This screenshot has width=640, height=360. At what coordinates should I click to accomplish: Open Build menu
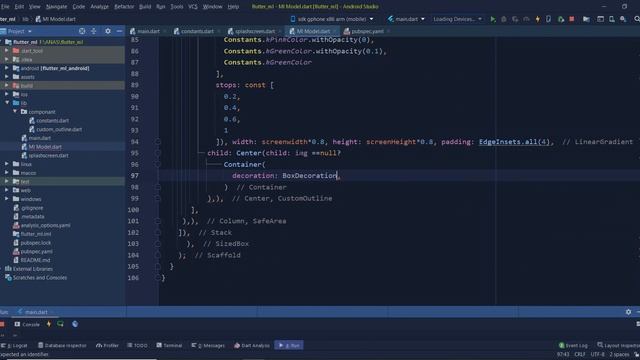point(145,7)
